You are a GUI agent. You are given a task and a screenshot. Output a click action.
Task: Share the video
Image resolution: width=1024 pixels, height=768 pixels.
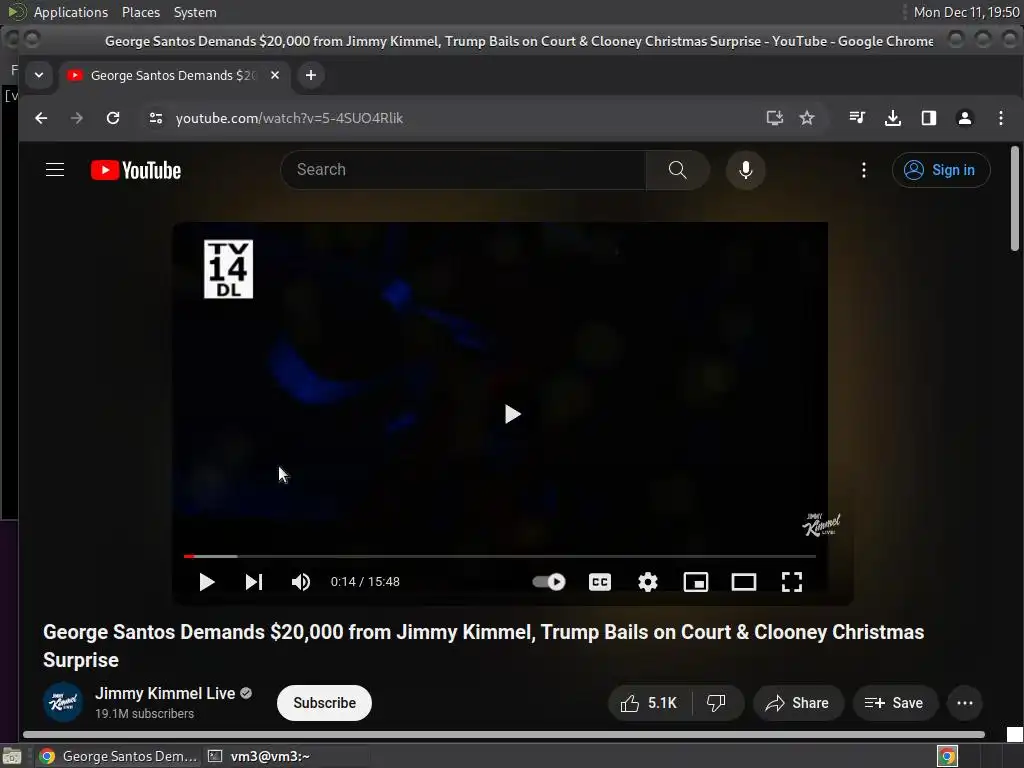[797, 703]
